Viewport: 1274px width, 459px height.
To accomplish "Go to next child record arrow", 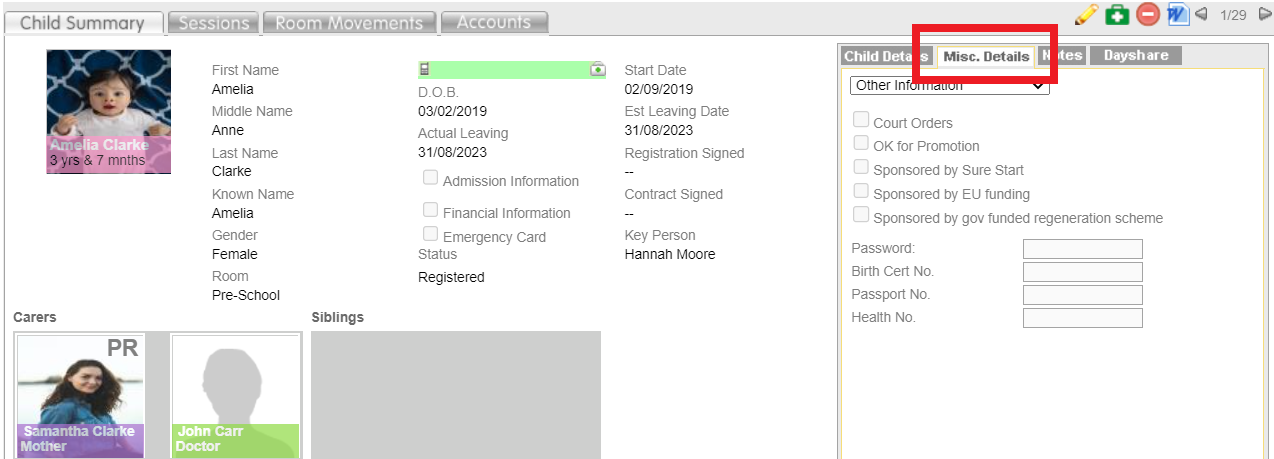I will [1265, 14].
